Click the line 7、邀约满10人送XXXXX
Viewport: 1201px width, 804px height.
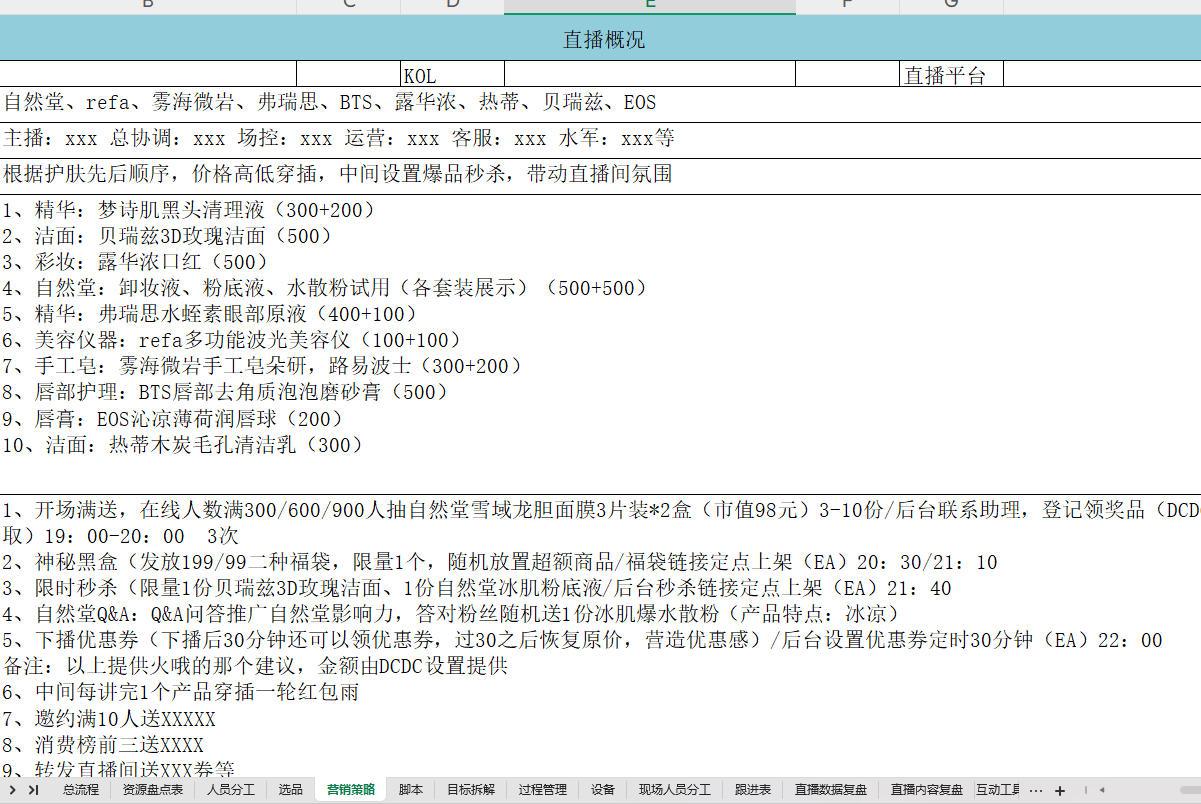click(x=109, y=719)
